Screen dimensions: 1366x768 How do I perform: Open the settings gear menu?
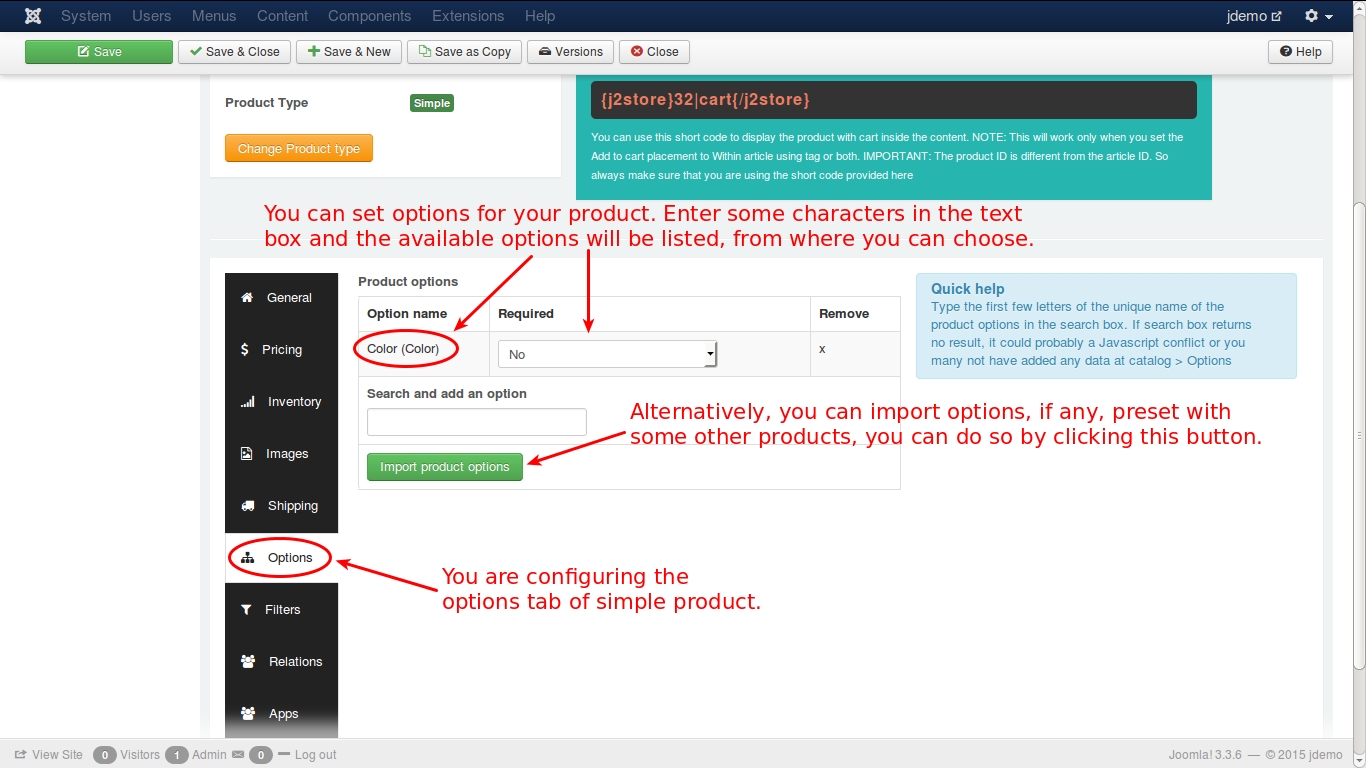pyautogui.click(x=1319, y=16)
